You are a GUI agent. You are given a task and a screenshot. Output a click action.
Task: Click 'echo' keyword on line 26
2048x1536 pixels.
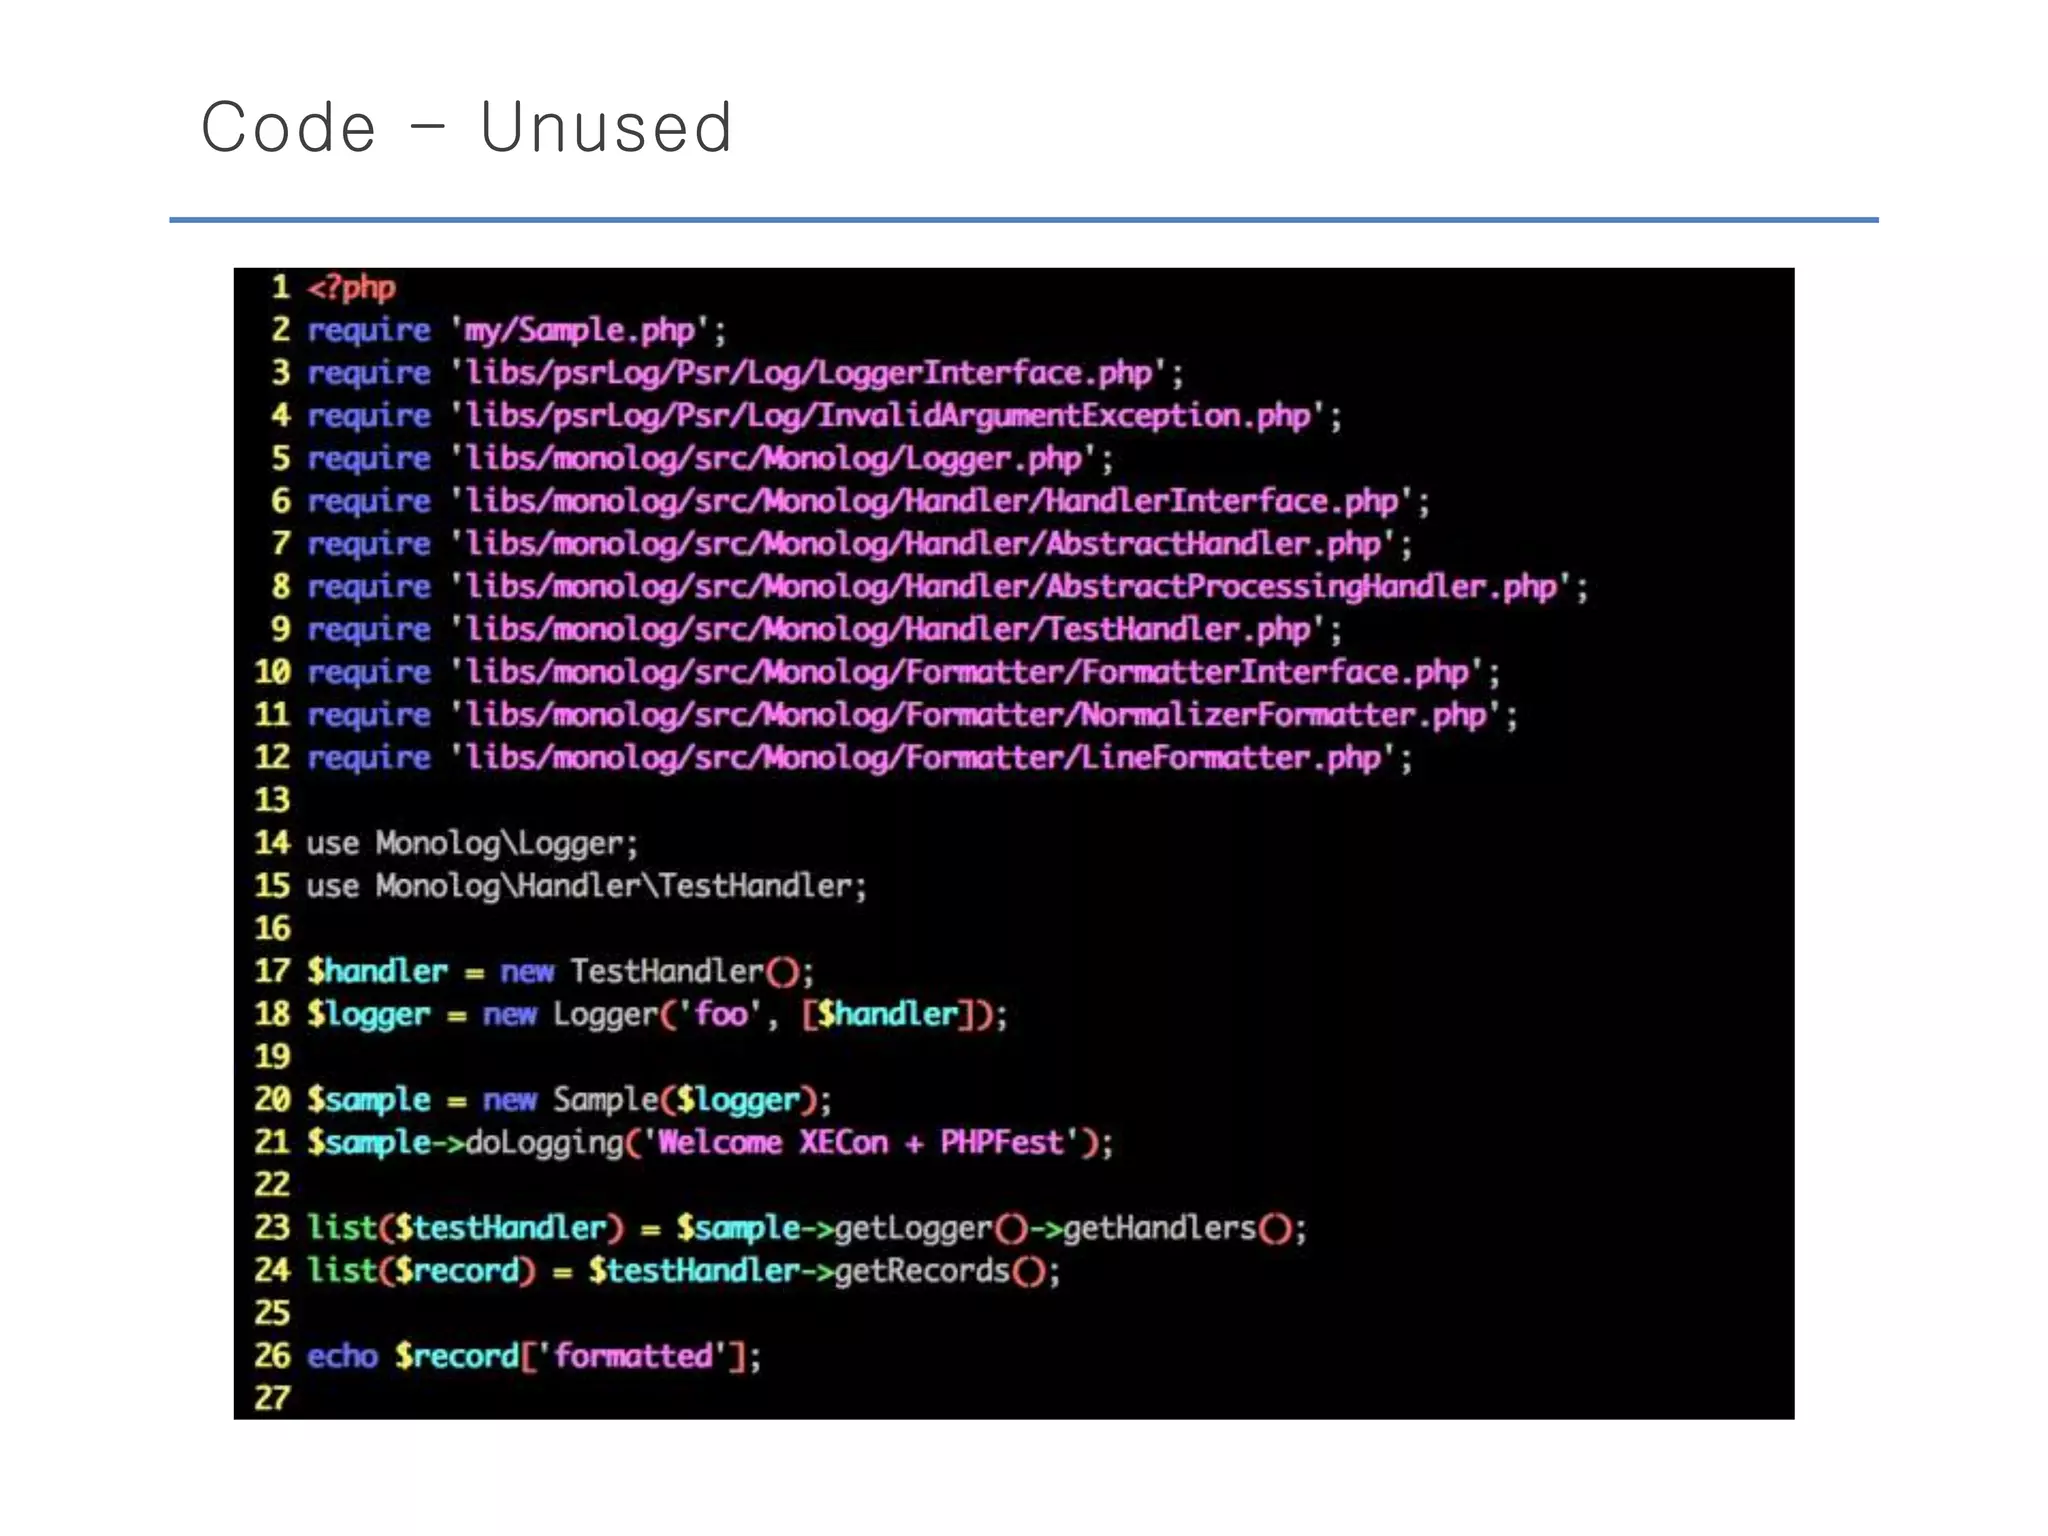click(x=342, y=1357)
